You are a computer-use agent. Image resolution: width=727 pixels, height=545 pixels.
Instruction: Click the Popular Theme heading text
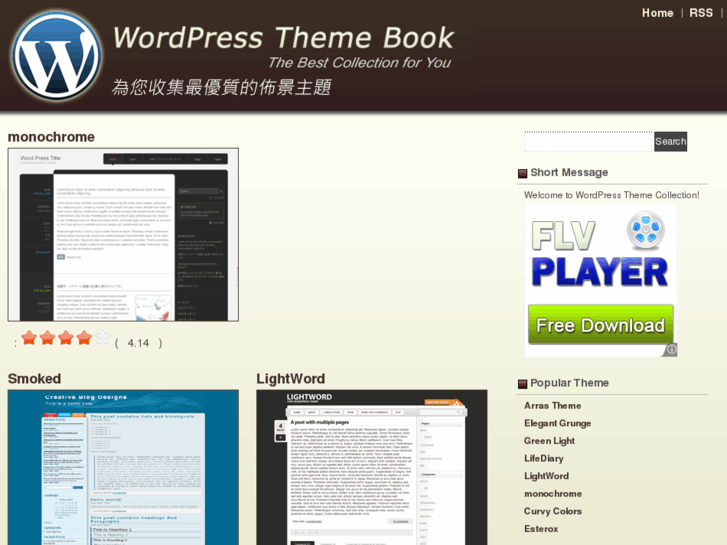569,383
